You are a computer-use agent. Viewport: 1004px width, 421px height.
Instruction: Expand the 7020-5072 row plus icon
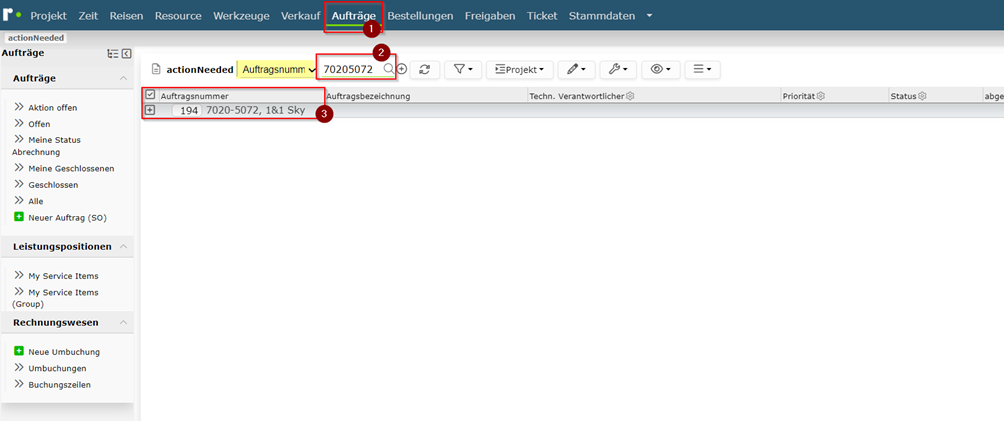point(150,110)
